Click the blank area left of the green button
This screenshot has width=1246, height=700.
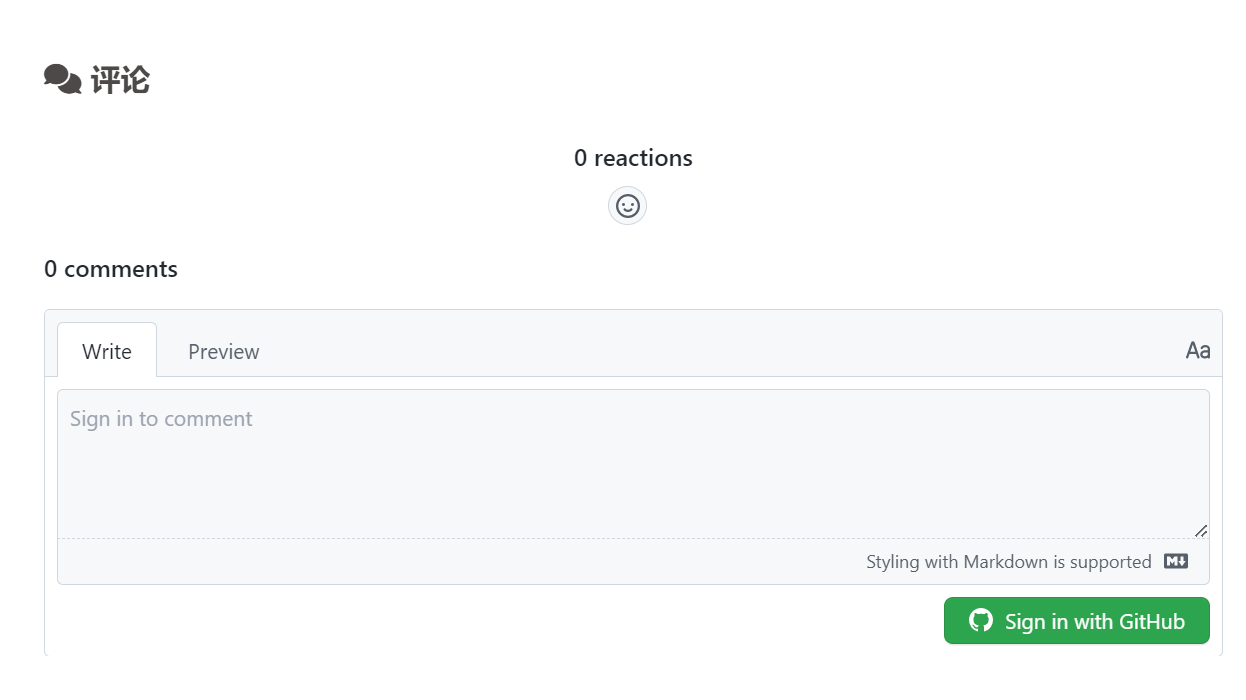pos(500,621)
